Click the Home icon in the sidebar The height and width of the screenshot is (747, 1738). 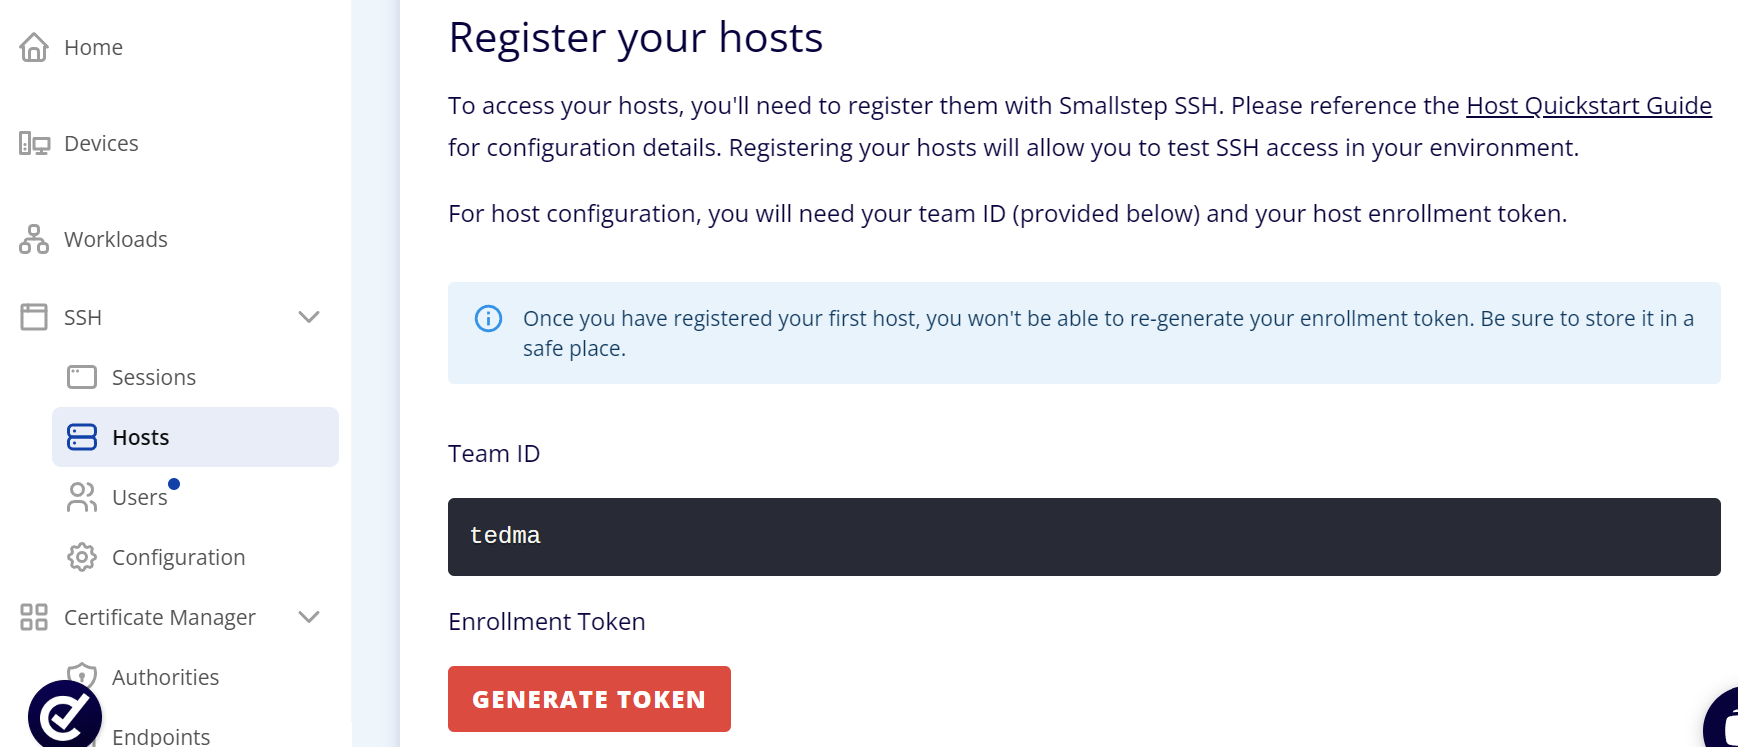32,46
